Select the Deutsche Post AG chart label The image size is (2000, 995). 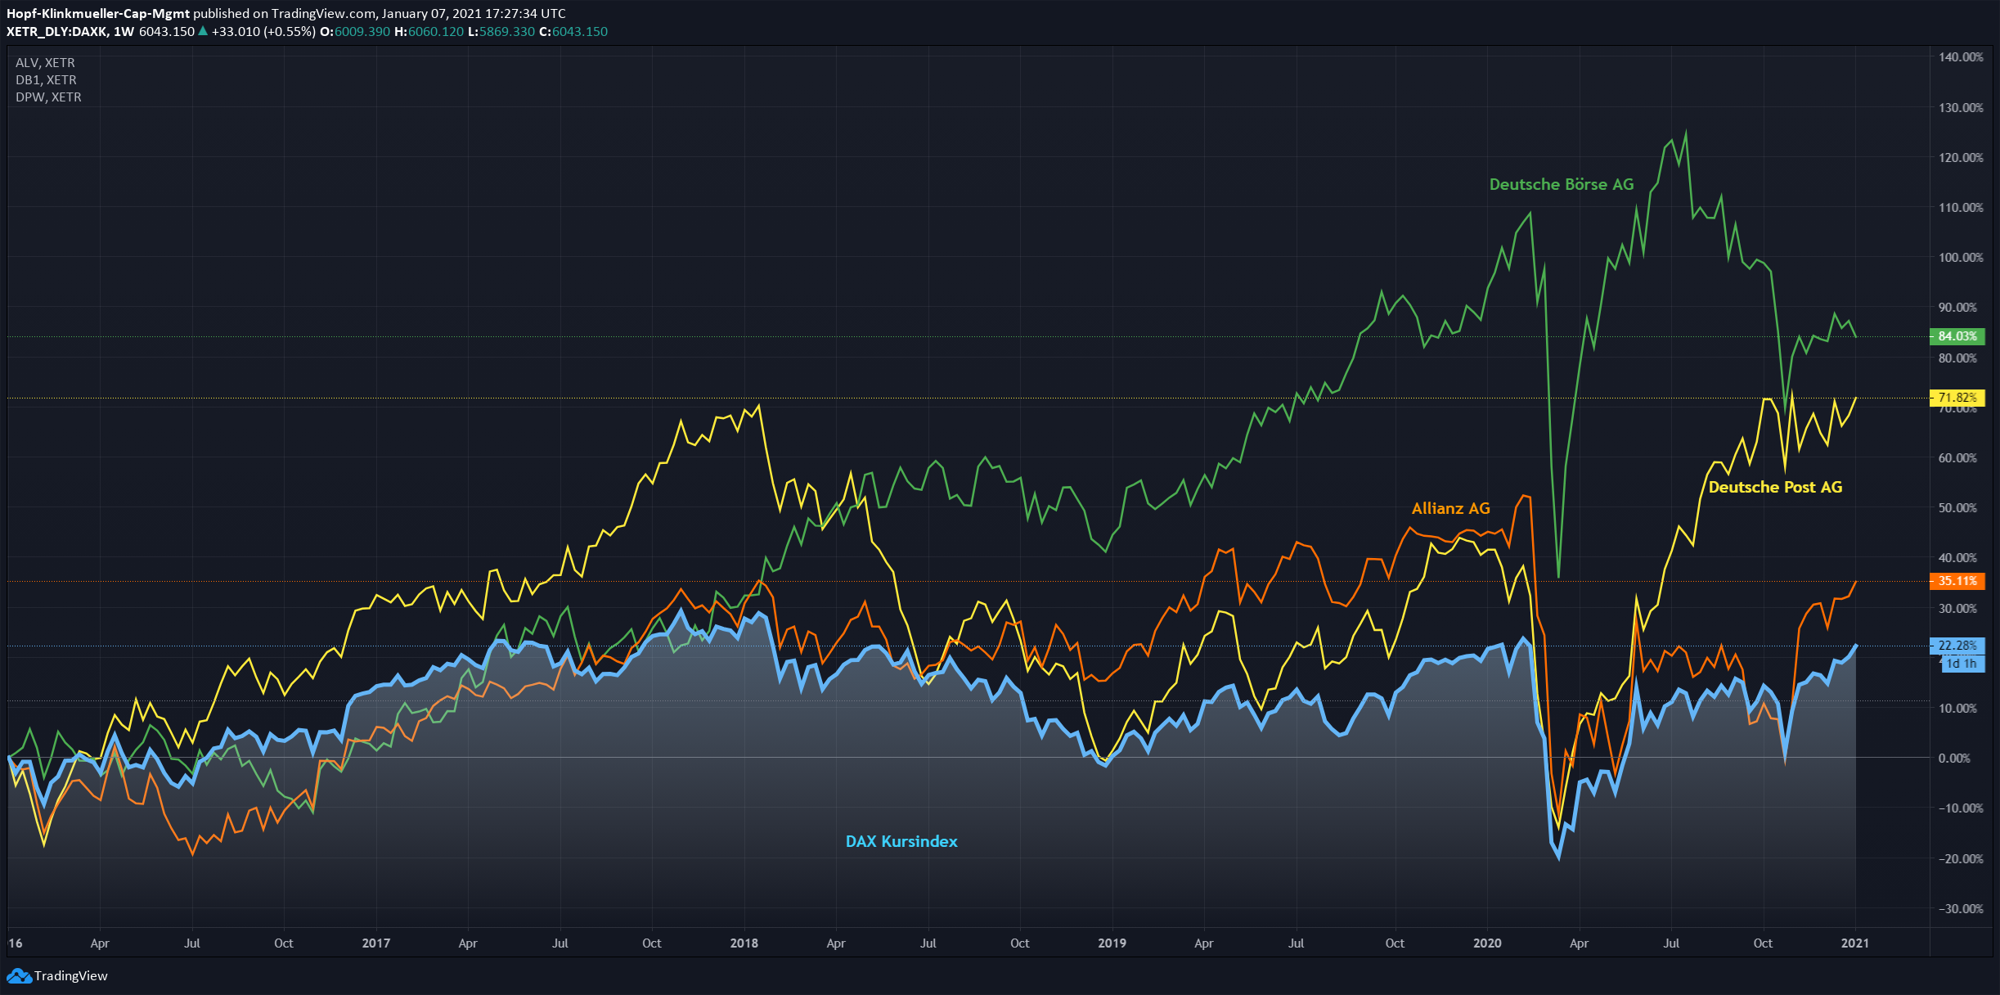pyautogui.click(x=1775, y=487)
